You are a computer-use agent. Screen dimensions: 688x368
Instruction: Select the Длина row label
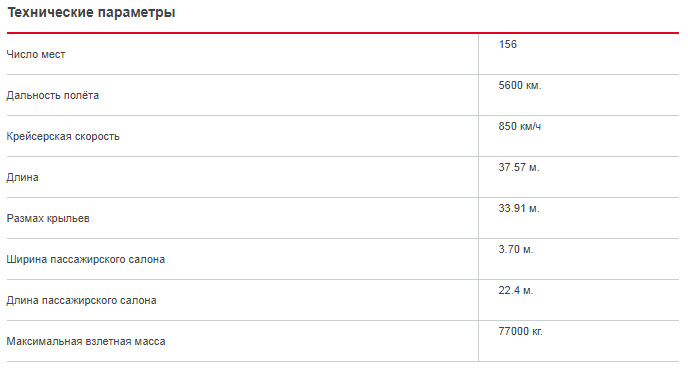pyautogui.click(x=22, y=178)
